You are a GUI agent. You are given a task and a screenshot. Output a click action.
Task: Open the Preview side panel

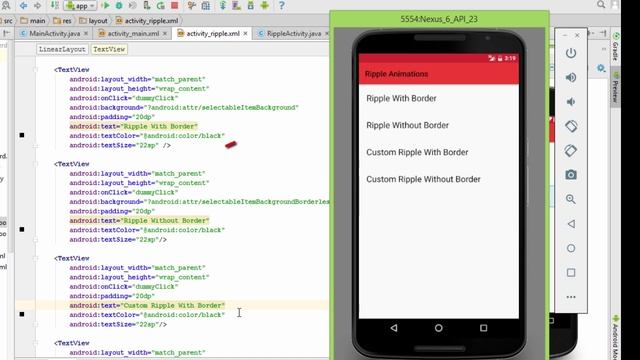[x=616, y=88]
